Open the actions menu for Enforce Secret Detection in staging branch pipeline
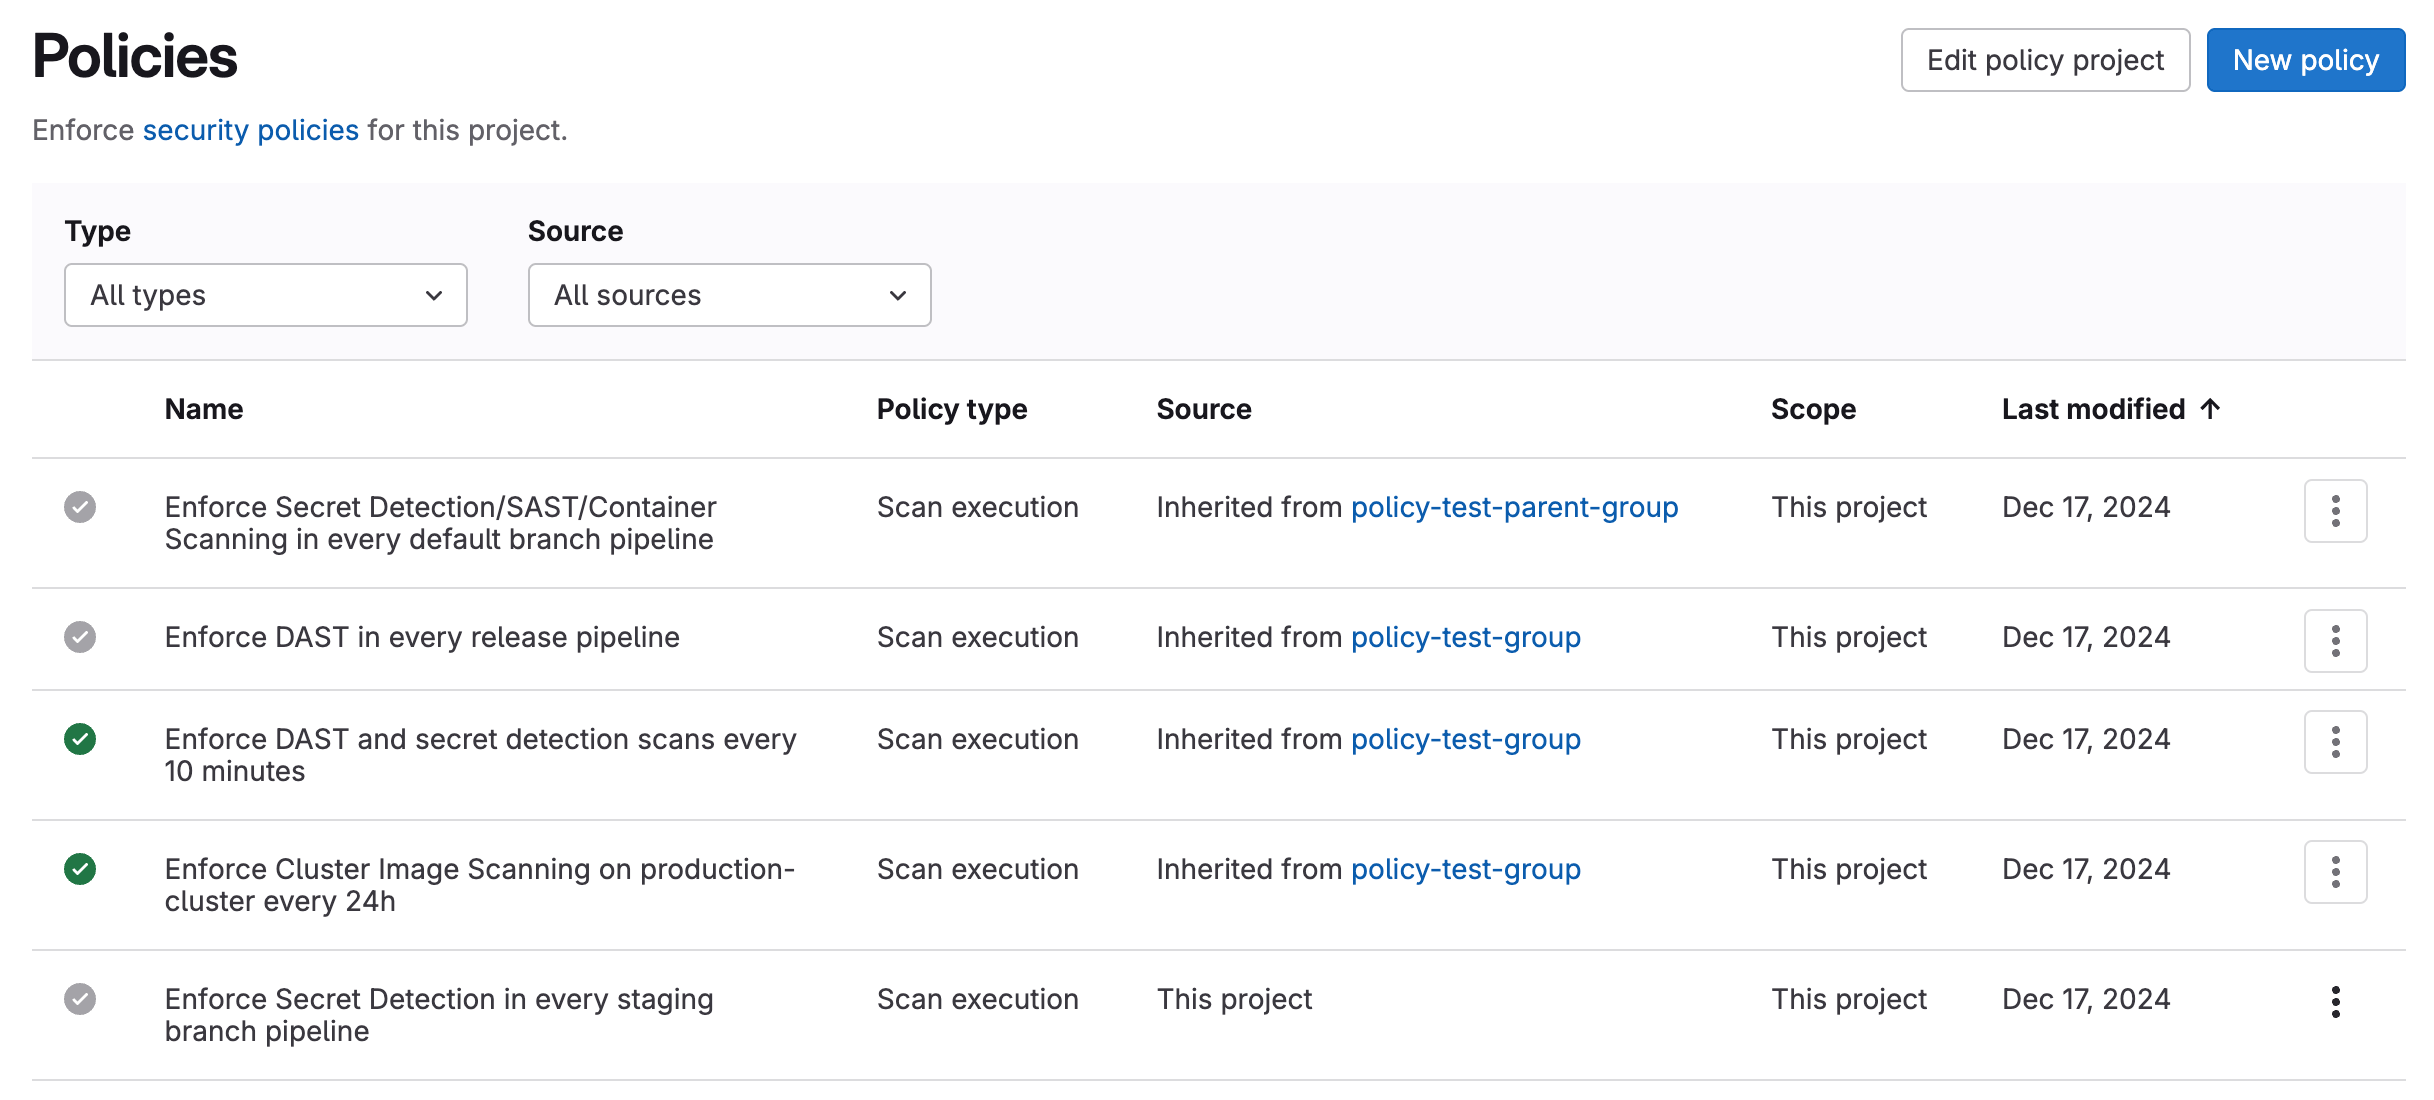This screenshot has height=1100, width=2434. 2335,1000
